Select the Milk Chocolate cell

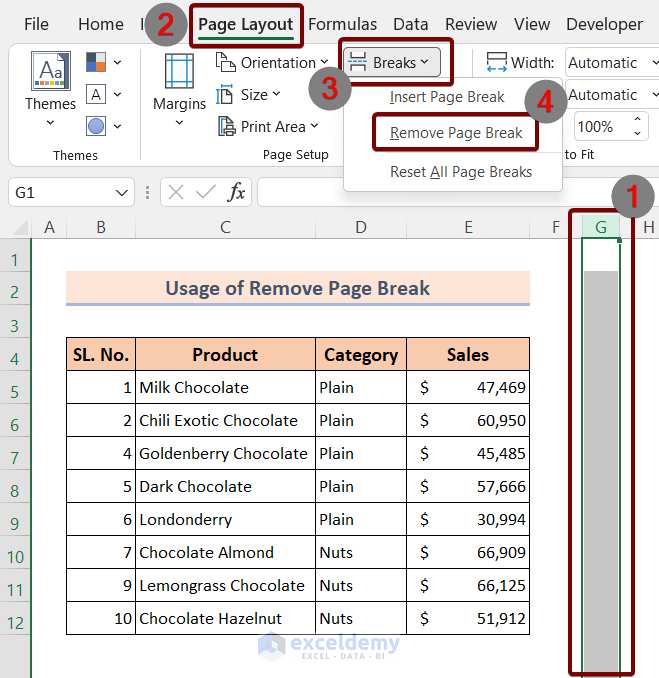point(225,387)
